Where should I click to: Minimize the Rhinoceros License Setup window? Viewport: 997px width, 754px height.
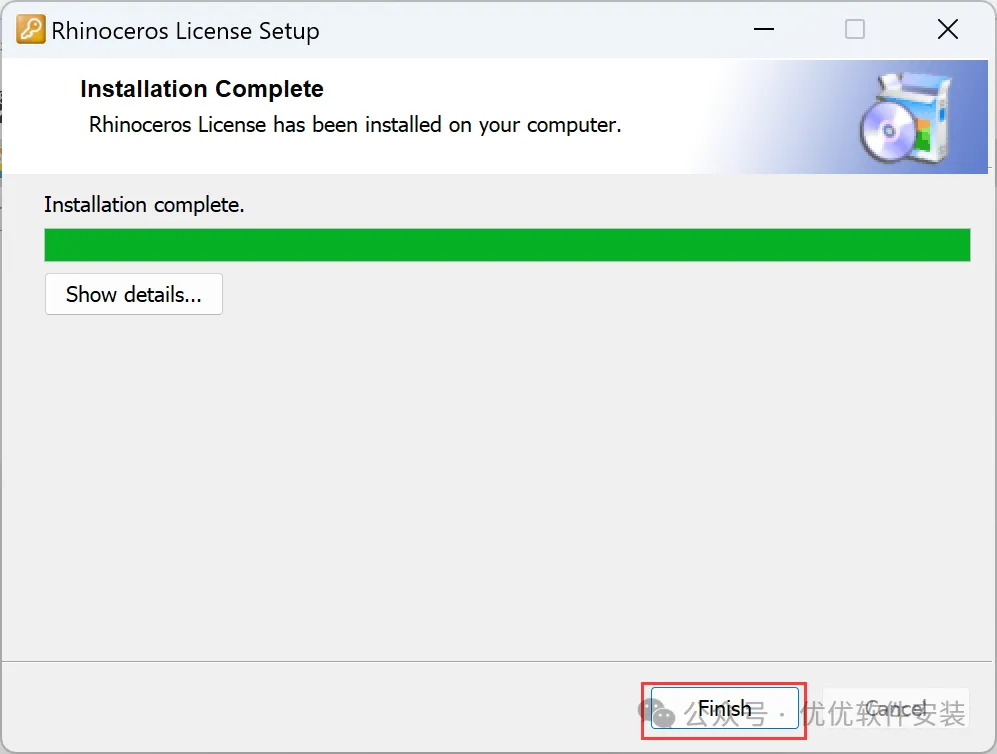click(764, 29)
